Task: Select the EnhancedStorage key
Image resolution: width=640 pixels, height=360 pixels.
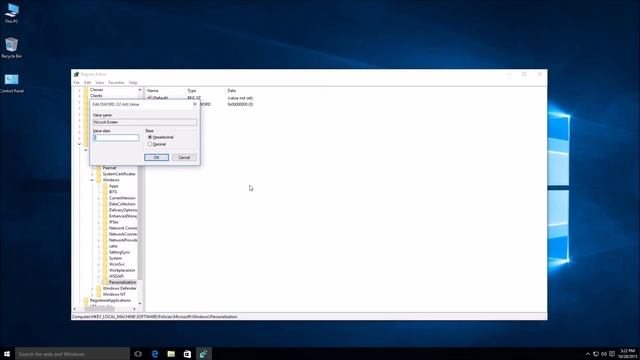Action: tap(123, 216)
